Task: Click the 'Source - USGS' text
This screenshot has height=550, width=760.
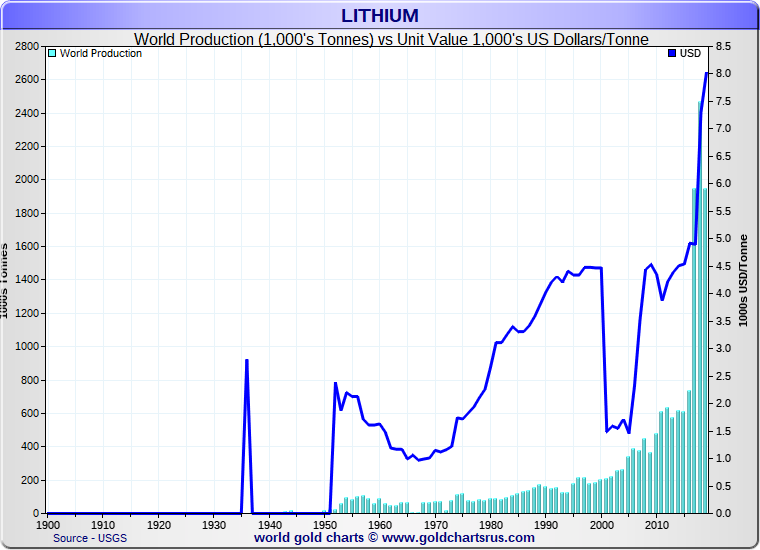Action: tap(90, 538)
